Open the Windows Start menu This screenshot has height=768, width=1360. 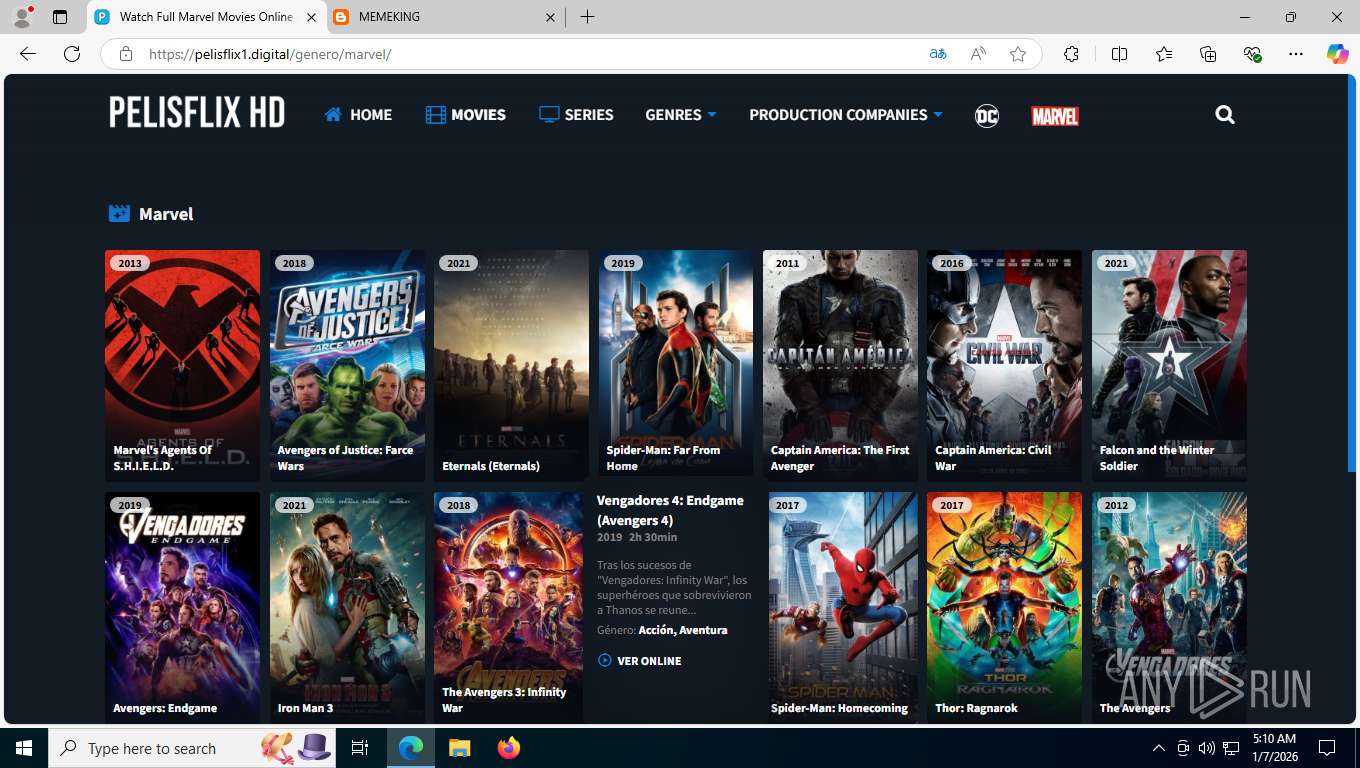tap(24, 748)
